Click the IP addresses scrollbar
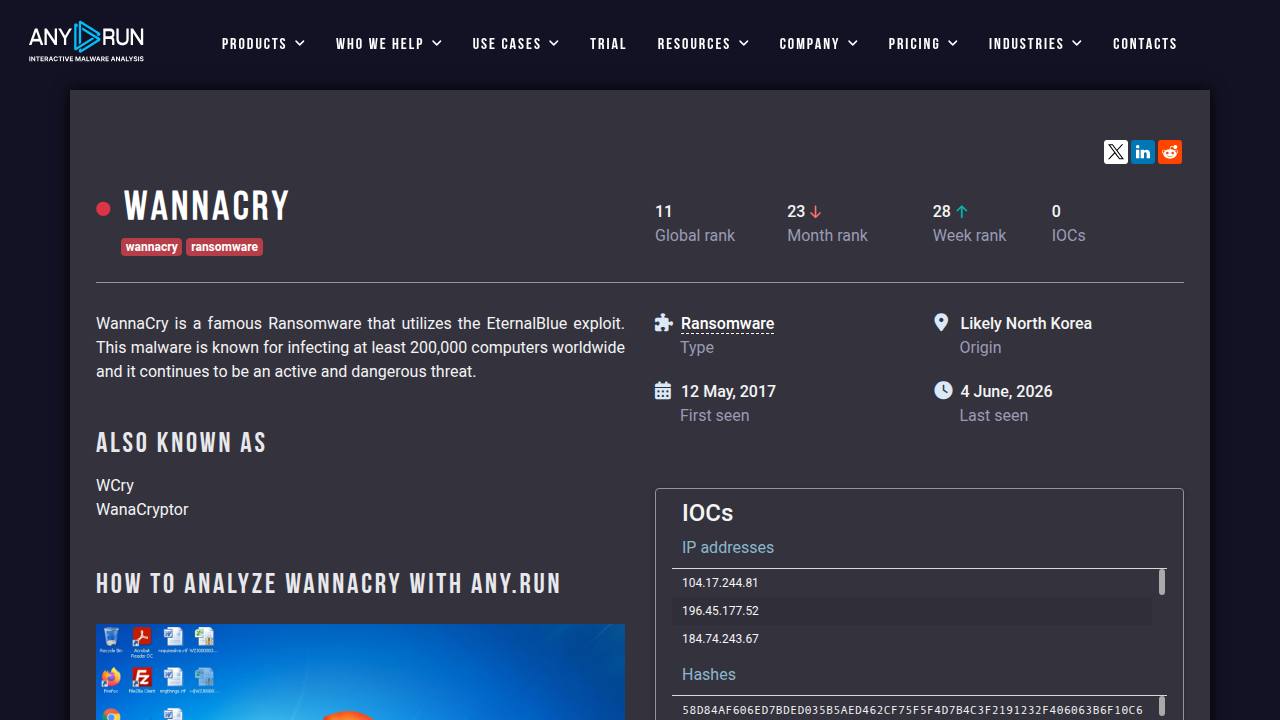Viewport: 1280px width, 720px height. coord(1162,582)
